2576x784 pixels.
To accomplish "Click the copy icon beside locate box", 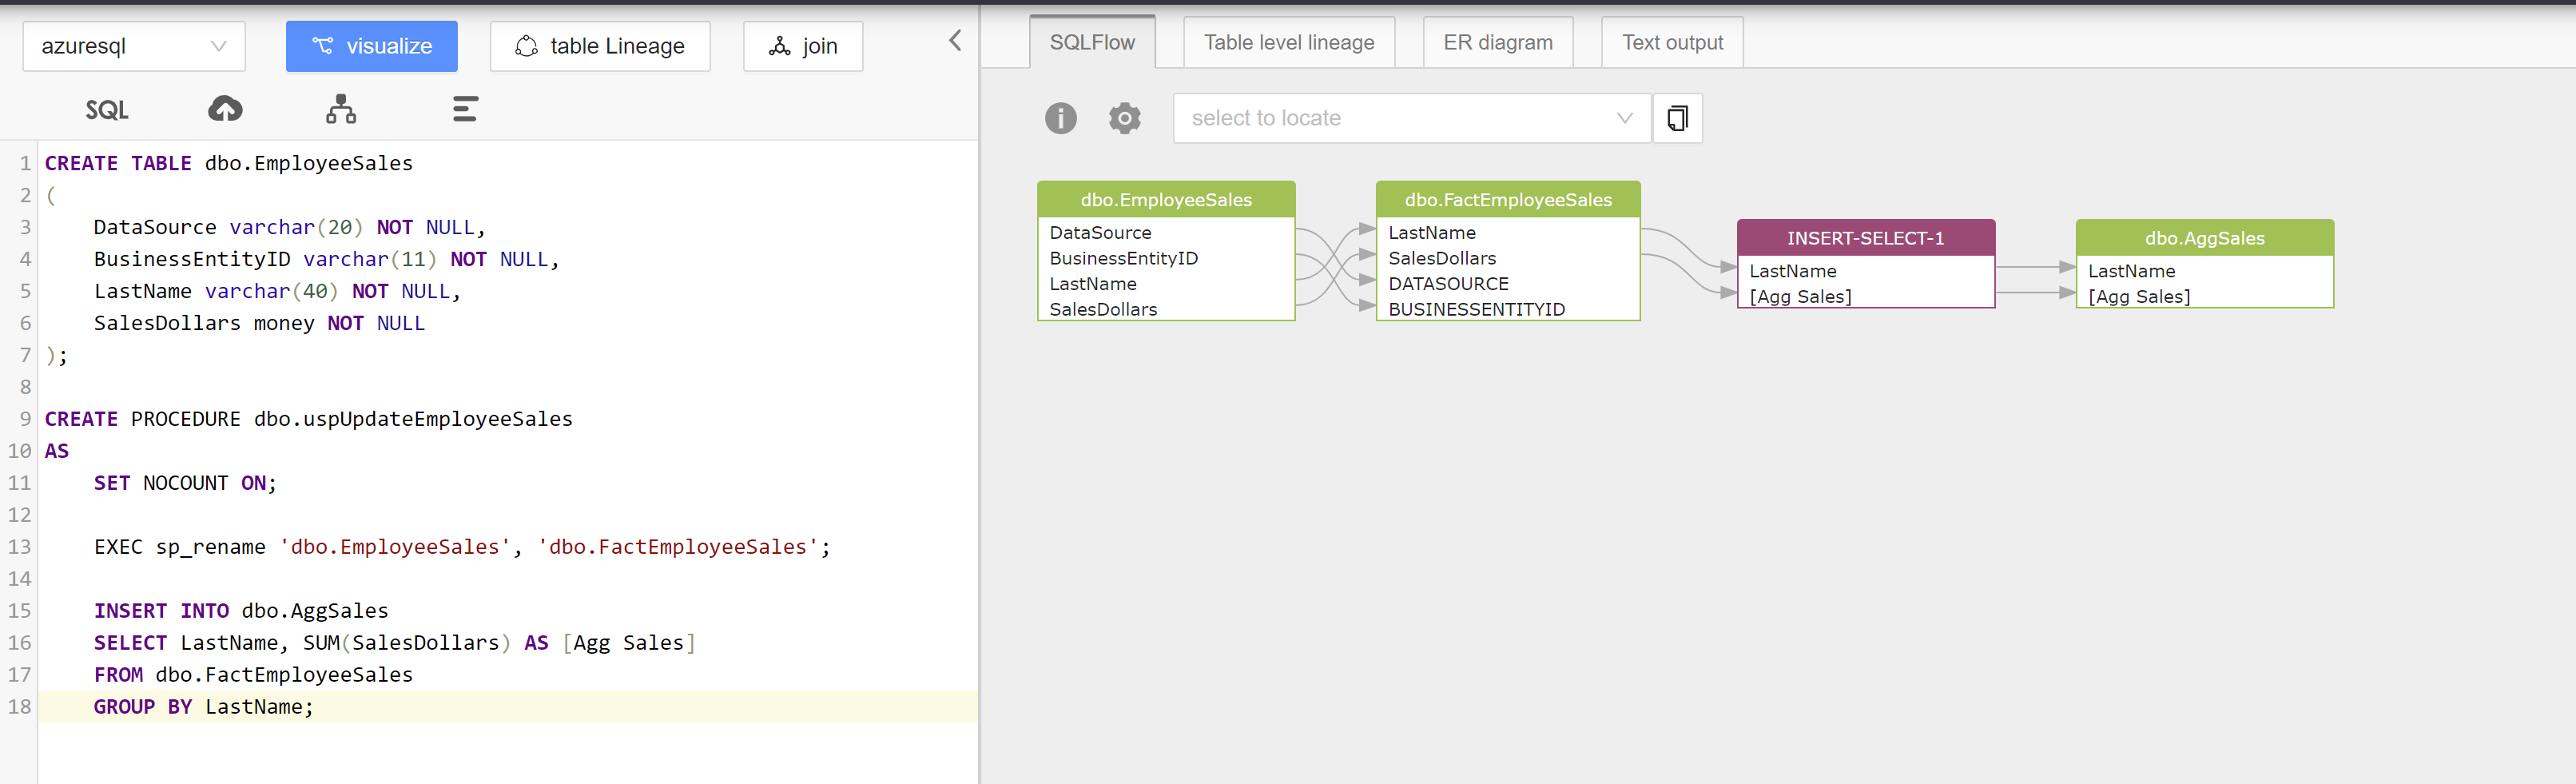I will tap(1677, 118).
